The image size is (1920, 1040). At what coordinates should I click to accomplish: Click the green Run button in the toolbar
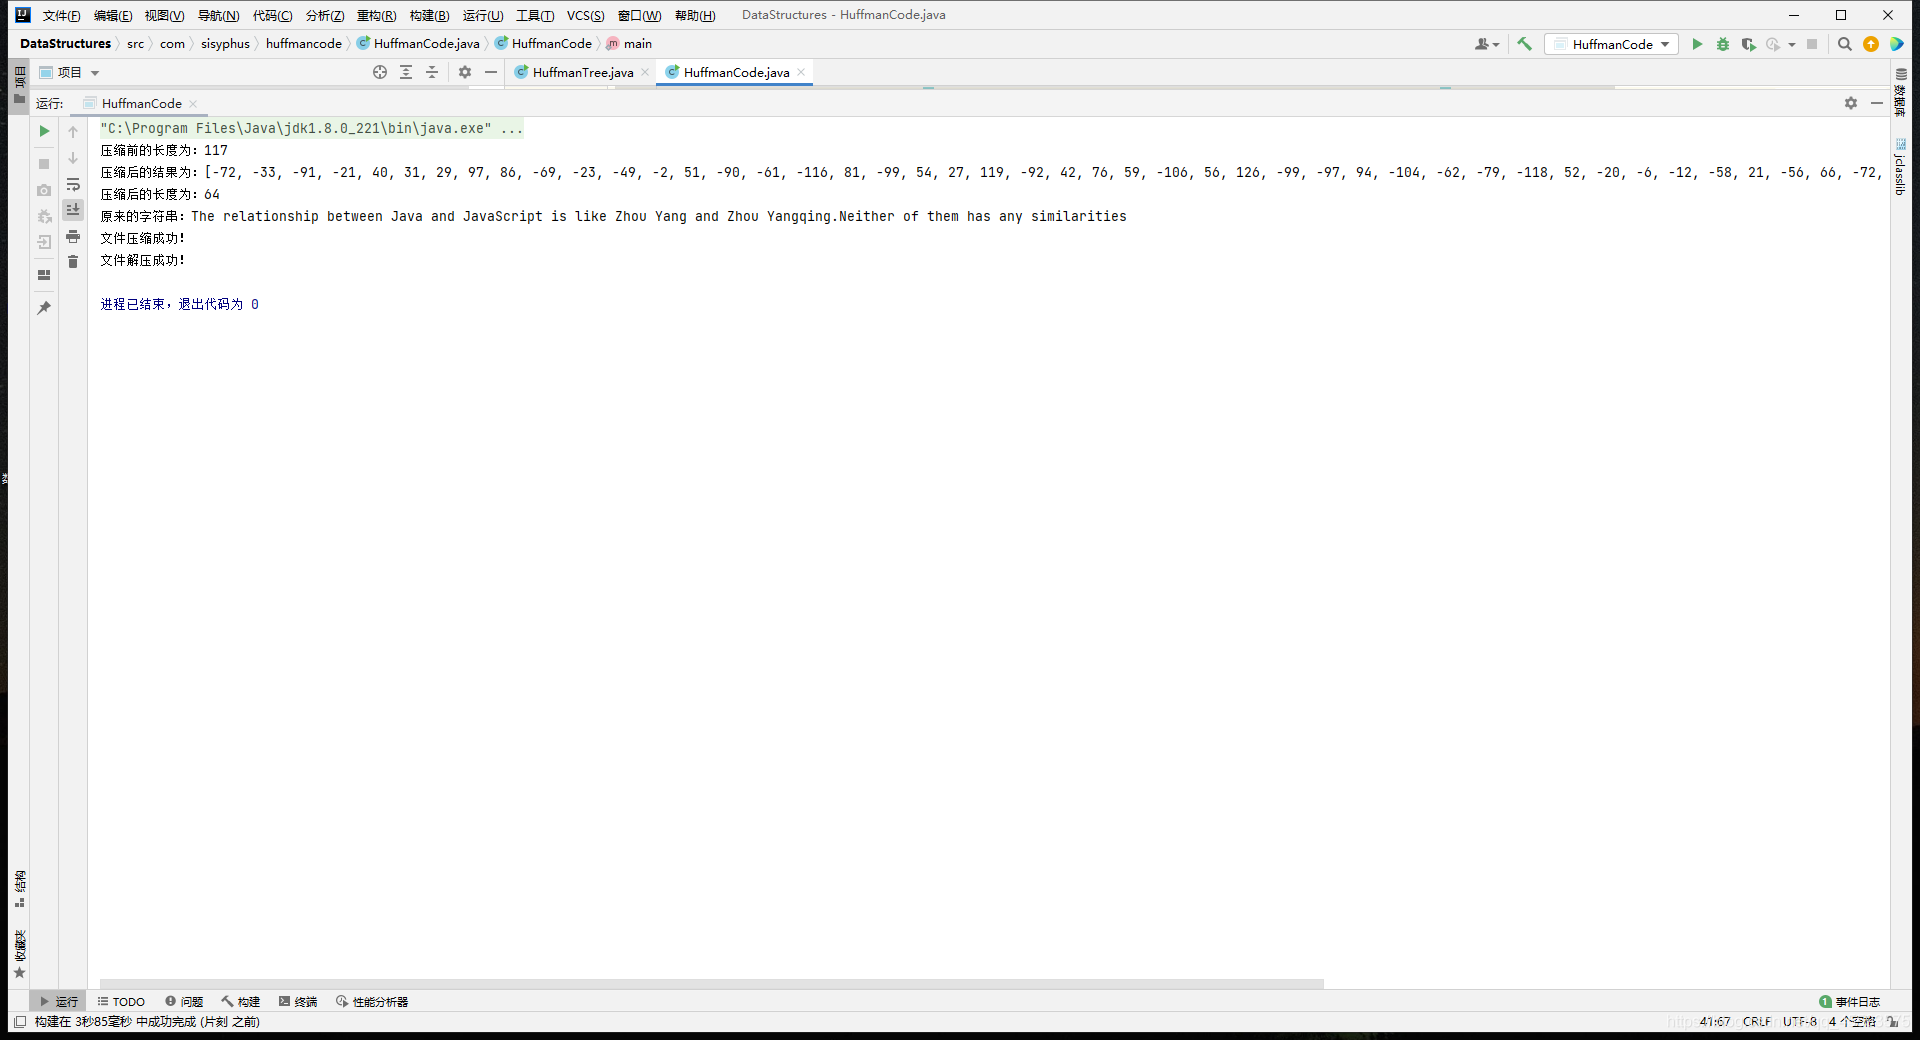pos(1697,44)
